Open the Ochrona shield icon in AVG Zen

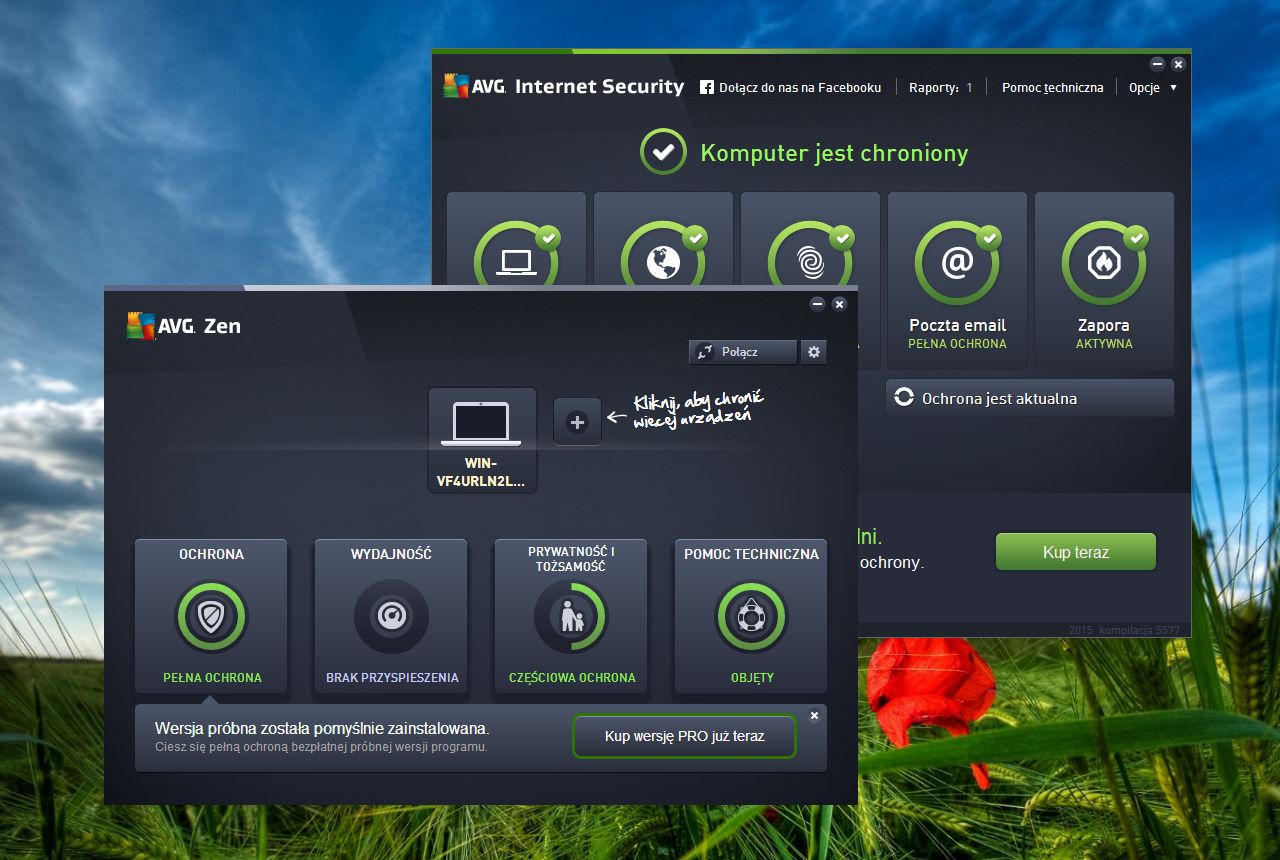click(211, 616)
